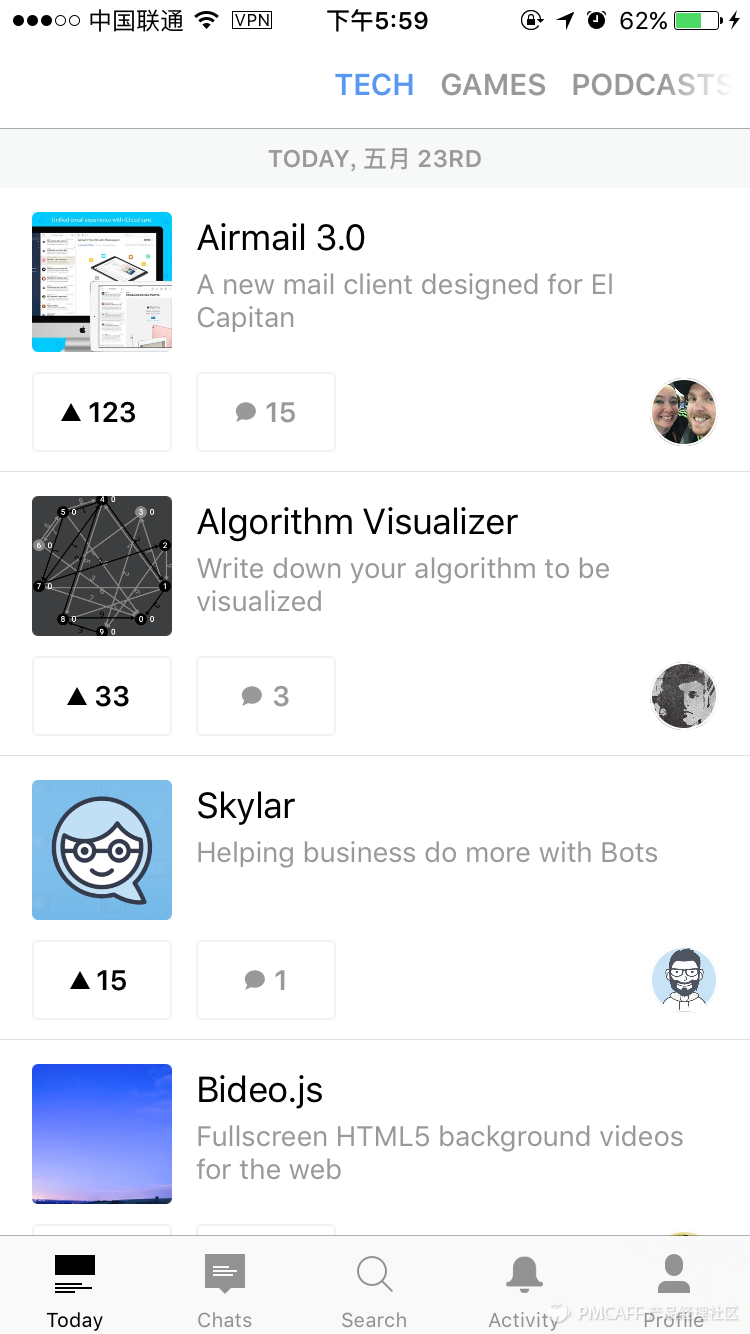Open the Skylar bot logo
The width and height of the screenshot is (750, 1334).
point(102,850)
